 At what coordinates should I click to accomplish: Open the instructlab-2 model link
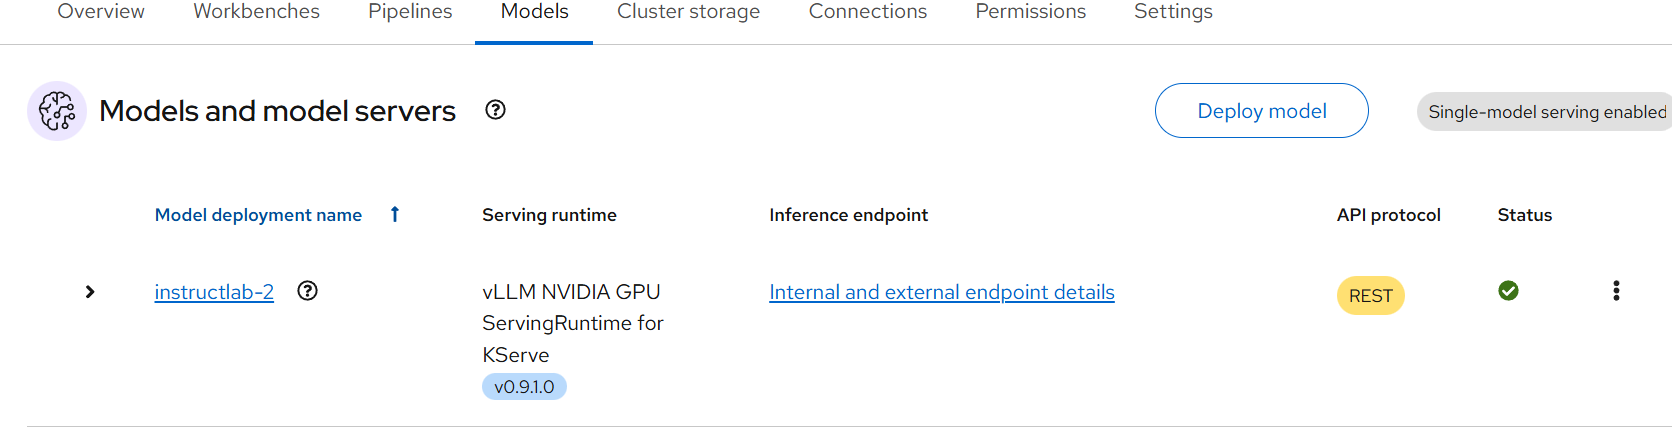[214, 292]
